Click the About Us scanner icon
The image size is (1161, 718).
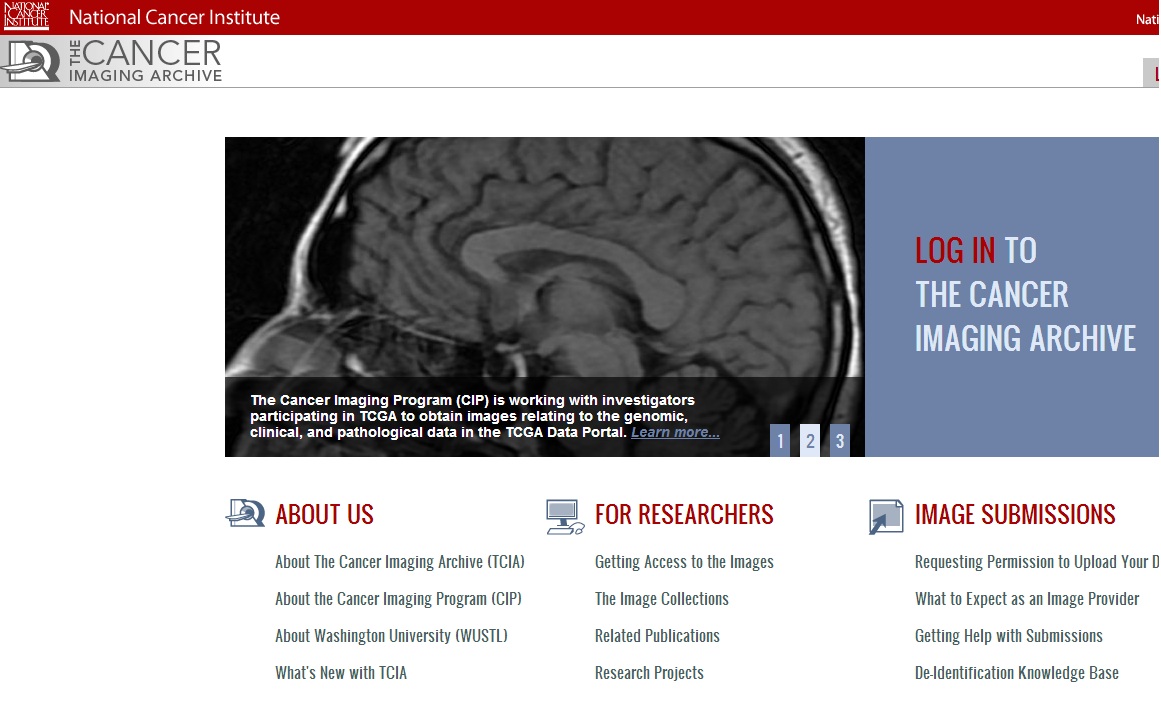(x=245, y=513)
